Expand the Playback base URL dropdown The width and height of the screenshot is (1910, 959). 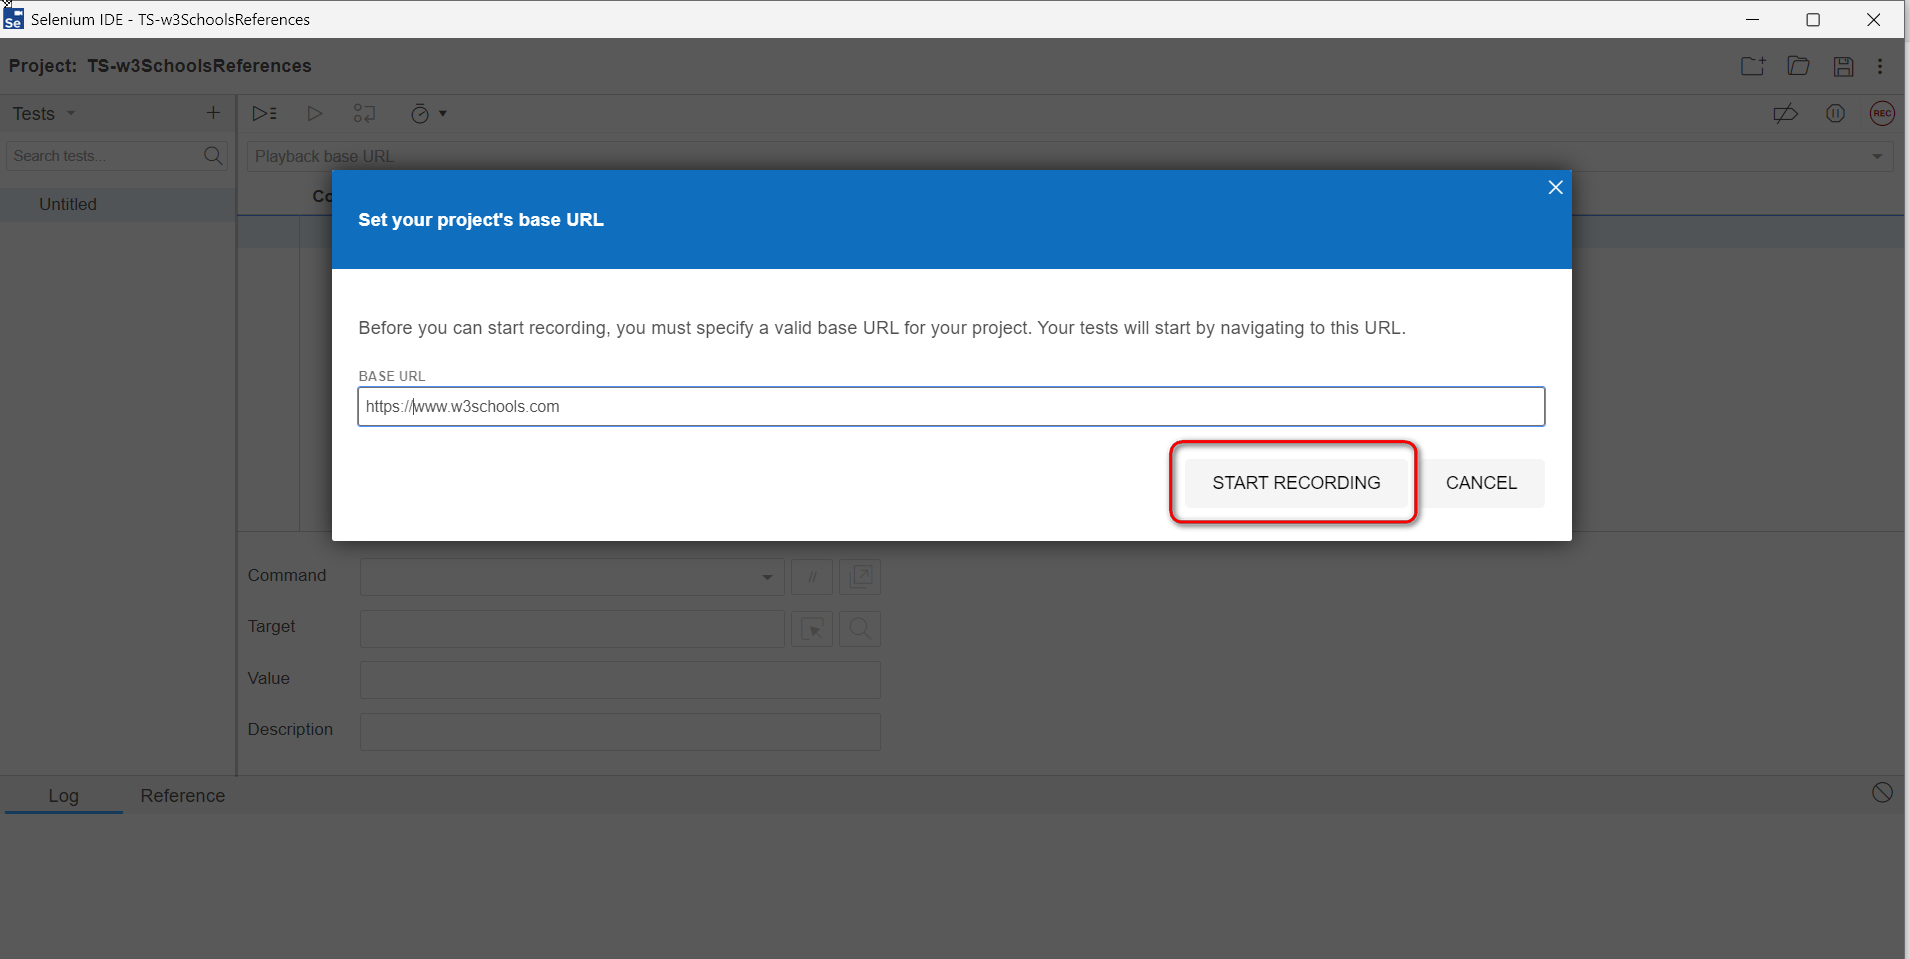[x=1876, y=156]
